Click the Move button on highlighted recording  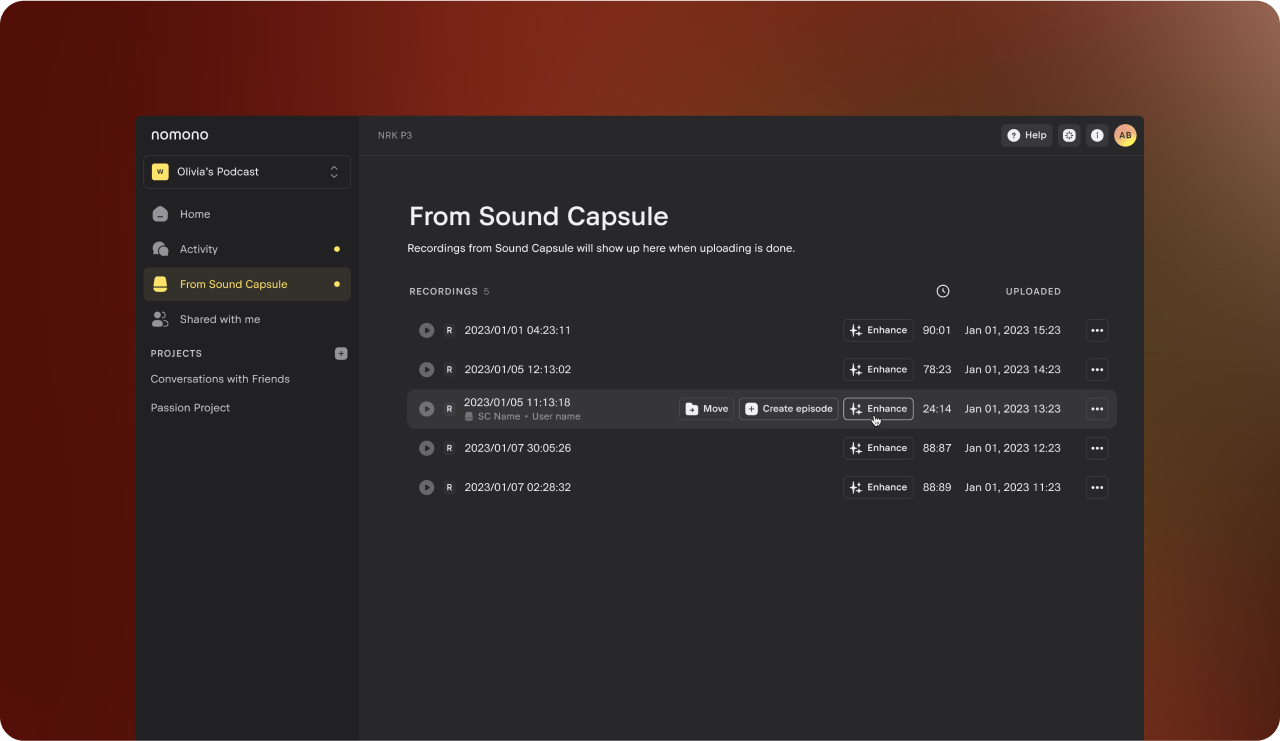coord(707,409)
